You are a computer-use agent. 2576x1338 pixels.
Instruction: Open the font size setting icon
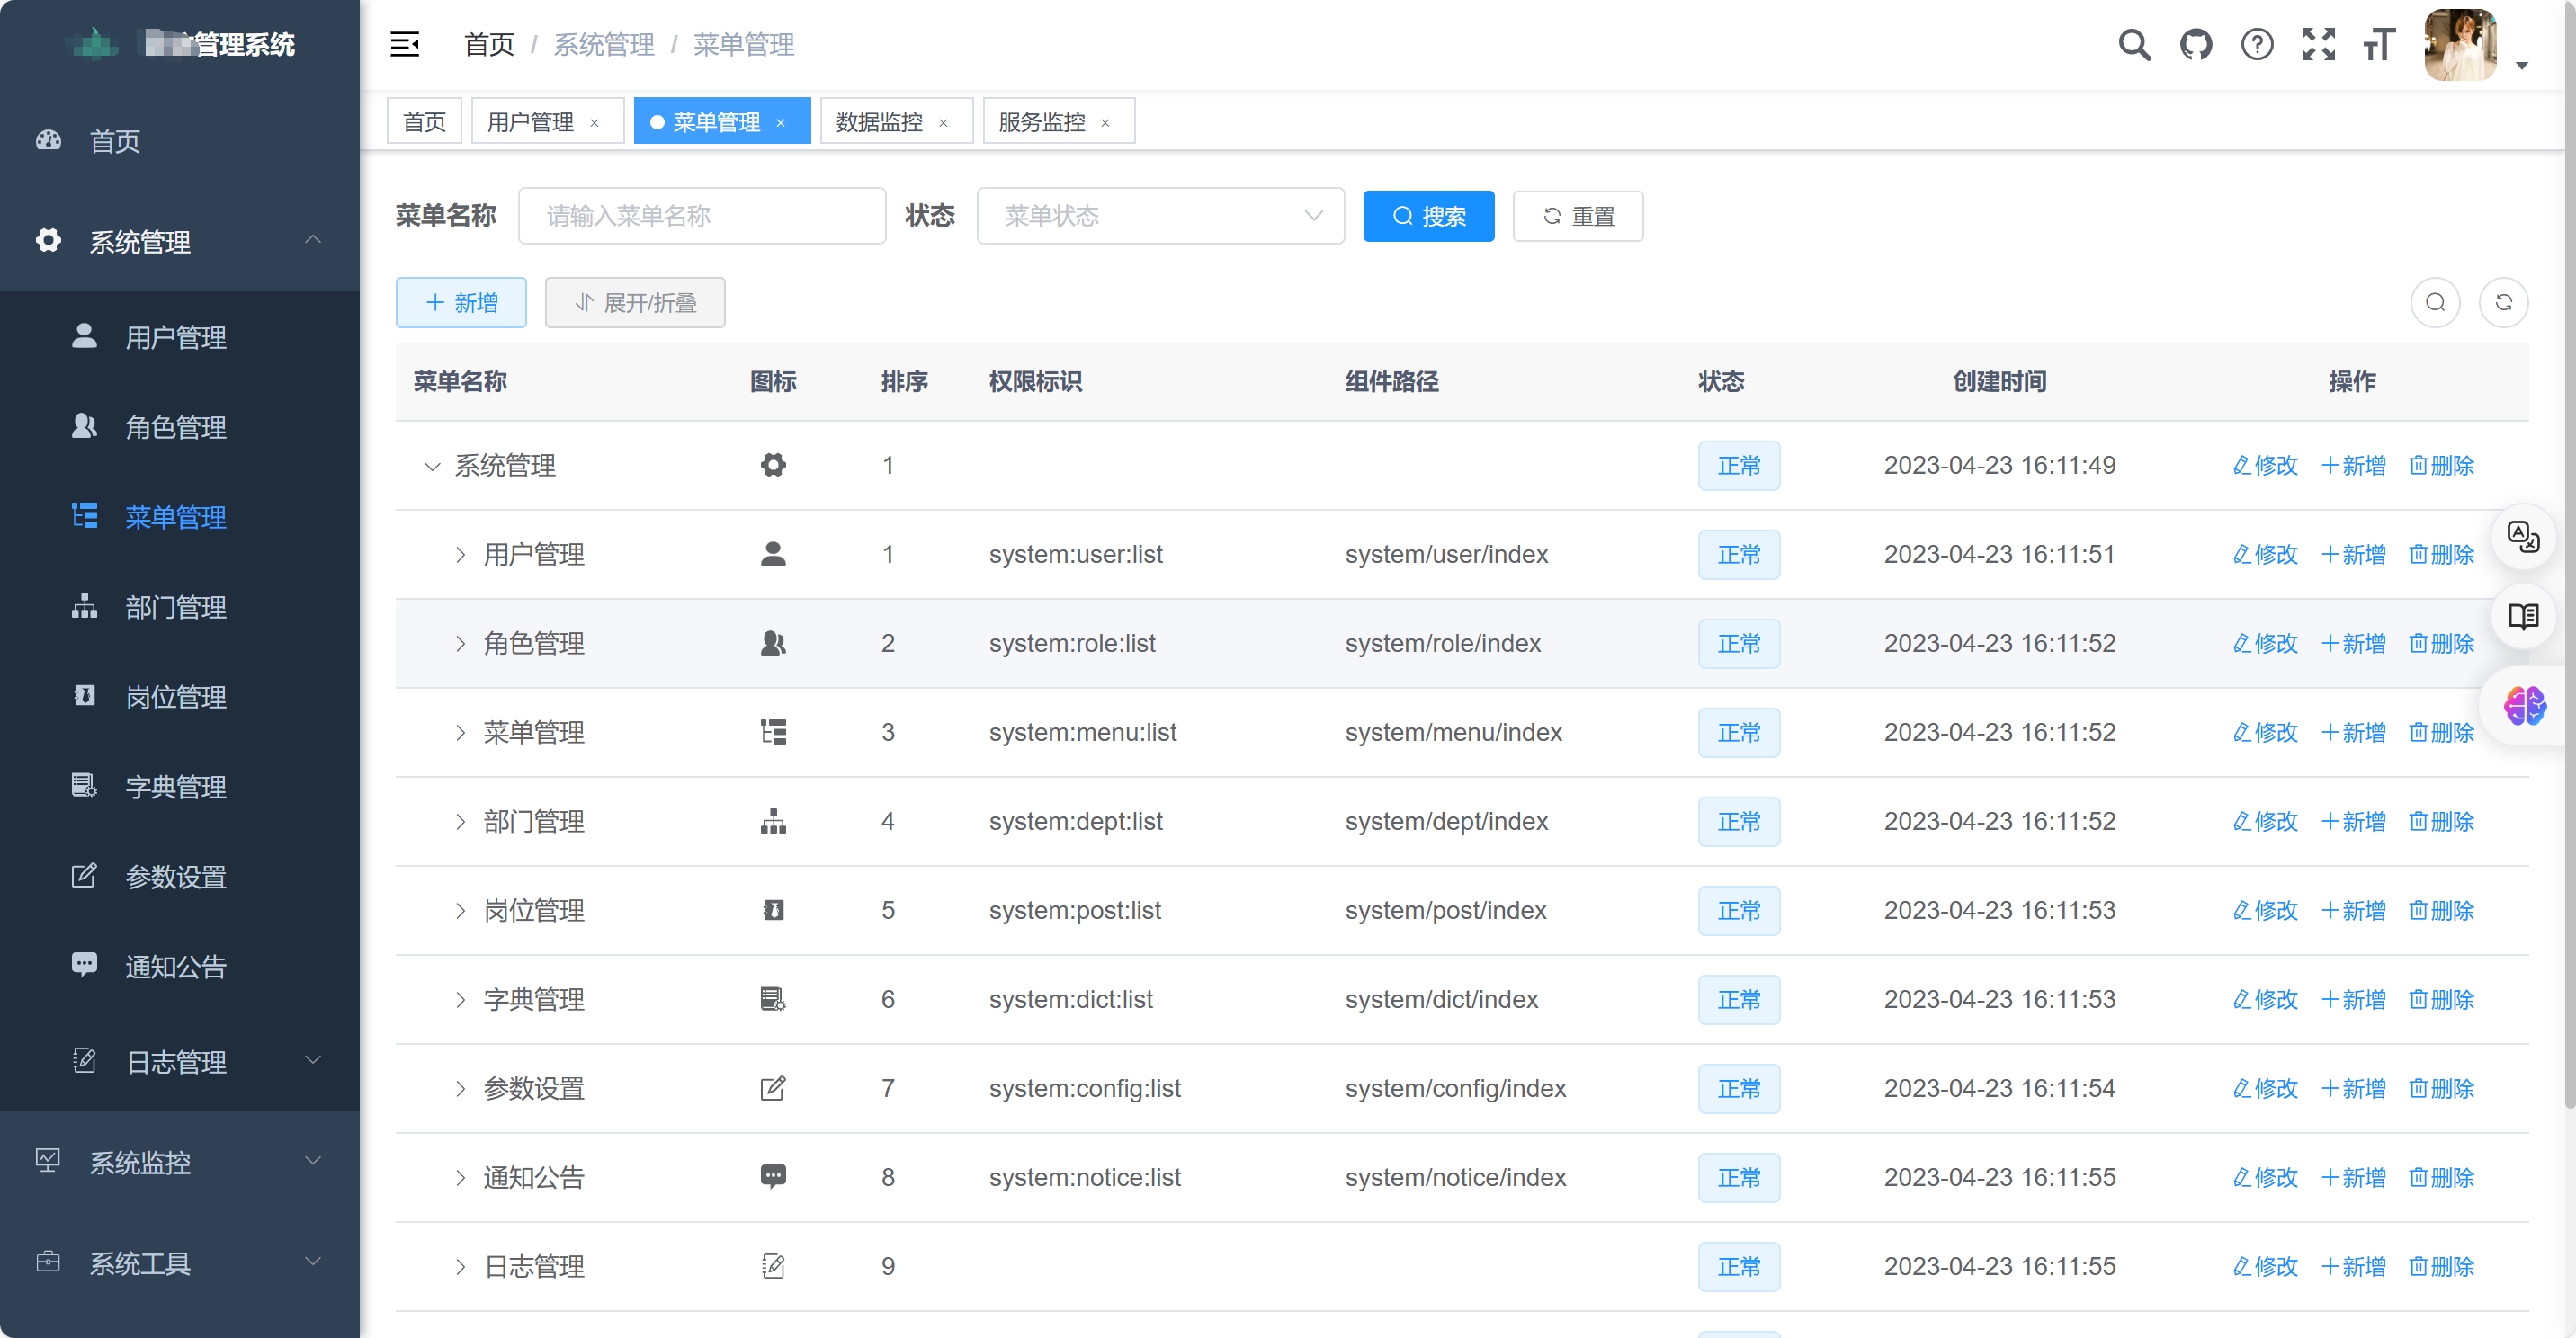pos(2379,44)
